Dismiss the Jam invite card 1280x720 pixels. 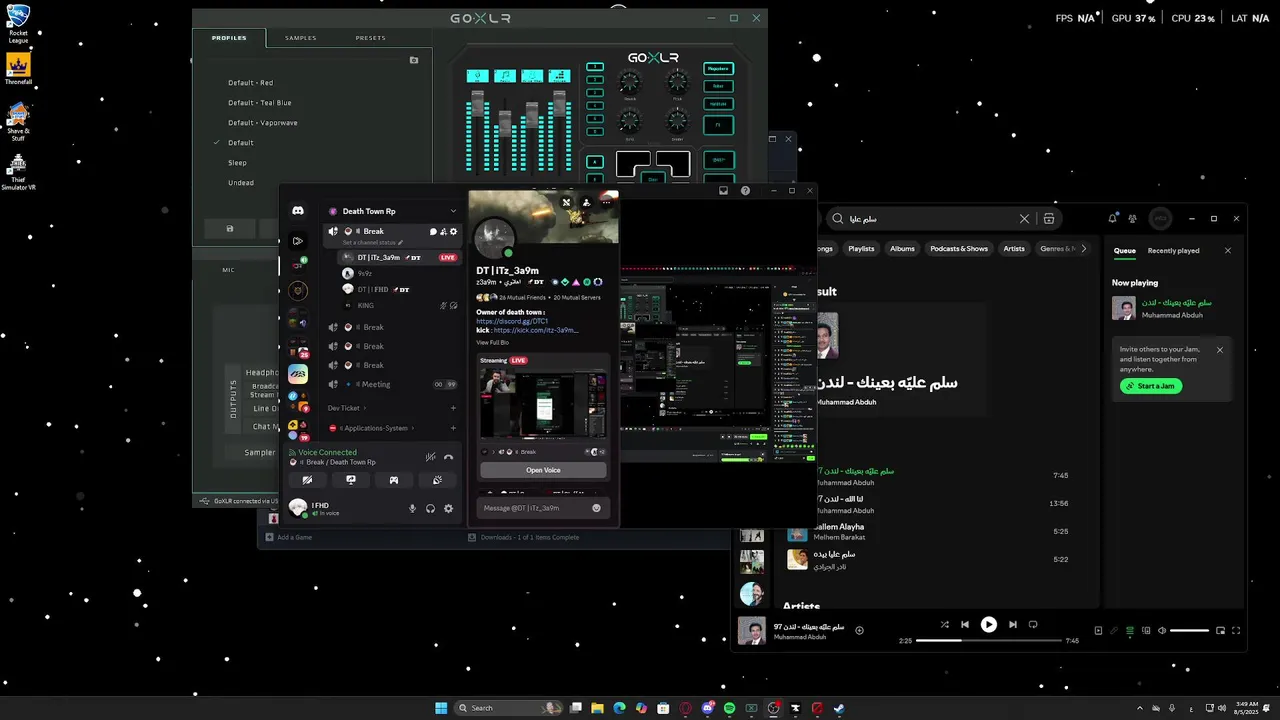coord(1220,350)
